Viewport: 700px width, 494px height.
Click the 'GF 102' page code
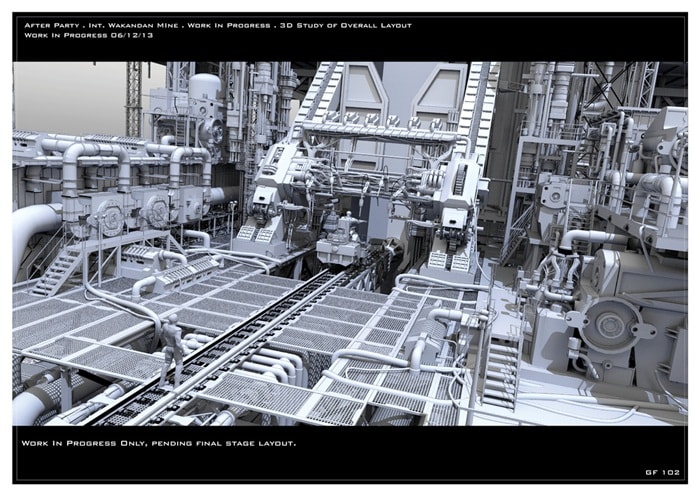coord(662,472)
